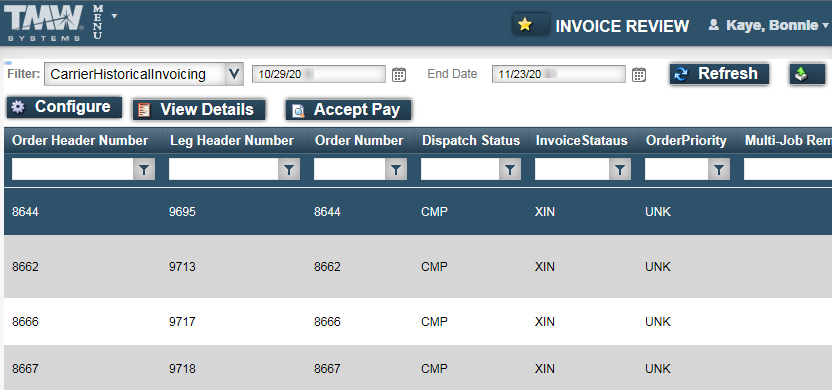Click the Order Number filter funnel

click(395, 170)
